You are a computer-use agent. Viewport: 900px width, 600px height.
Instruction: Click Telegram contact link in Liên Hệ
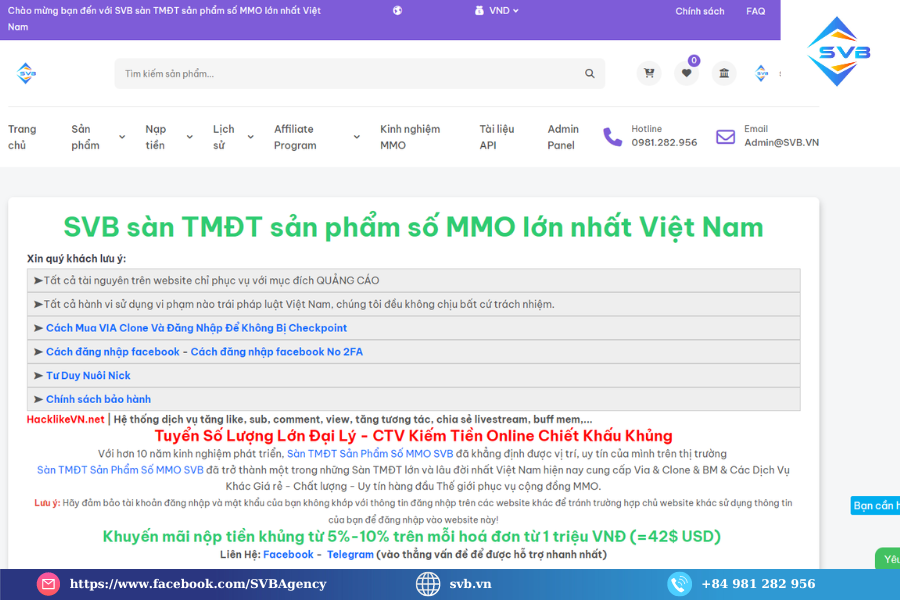point(350,554)
